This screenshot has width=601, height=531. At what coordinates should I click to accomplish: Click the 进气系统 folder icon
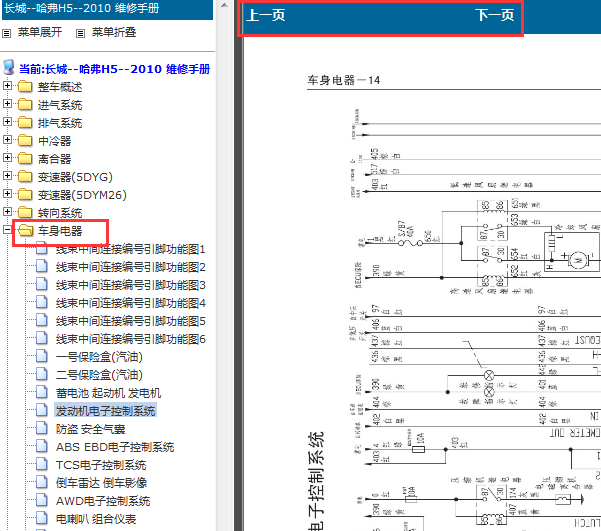(x=25, y=105)
